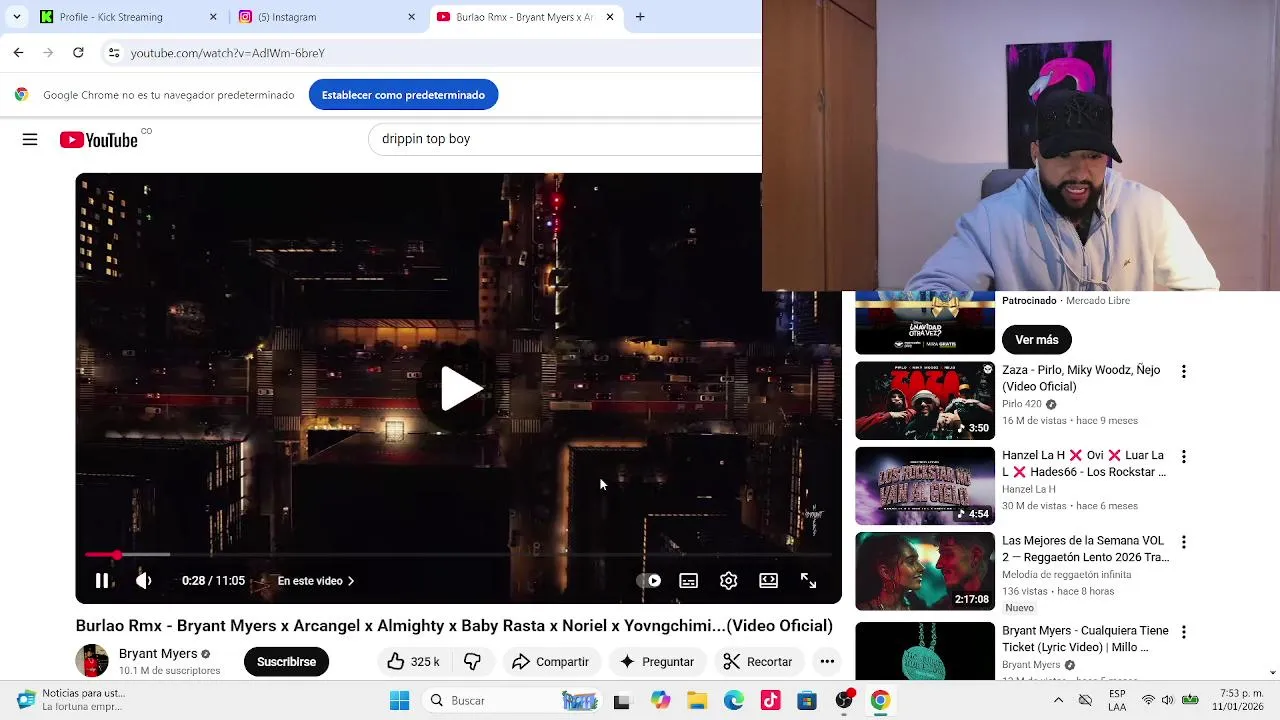The height and width of the screenshot is (720, 1280).
Task: Toggle the autoplay switch in the player
Action: click(649, 581)
